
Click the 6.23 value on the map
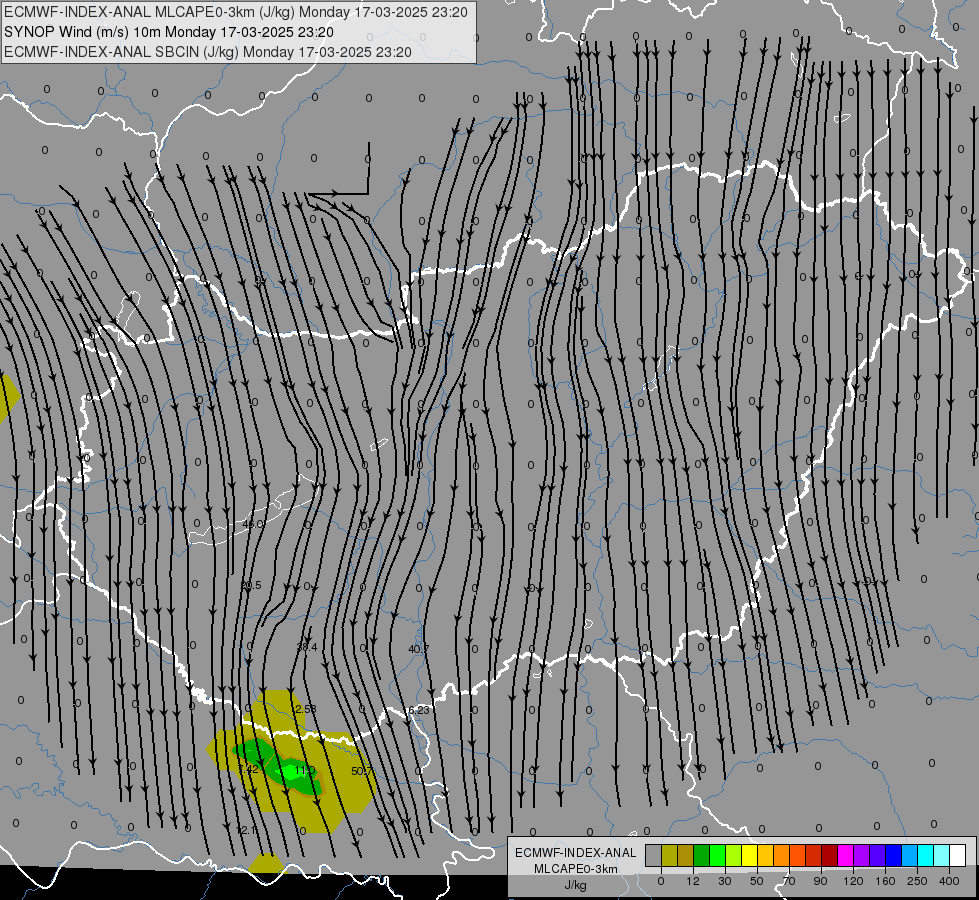[x=418, y=710]
